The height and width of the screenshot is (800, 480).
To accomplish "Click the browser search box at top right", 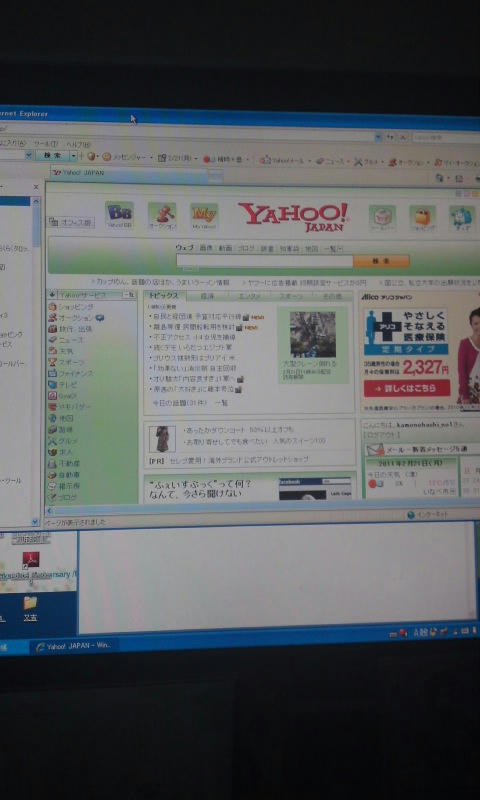I will point(445,138).
